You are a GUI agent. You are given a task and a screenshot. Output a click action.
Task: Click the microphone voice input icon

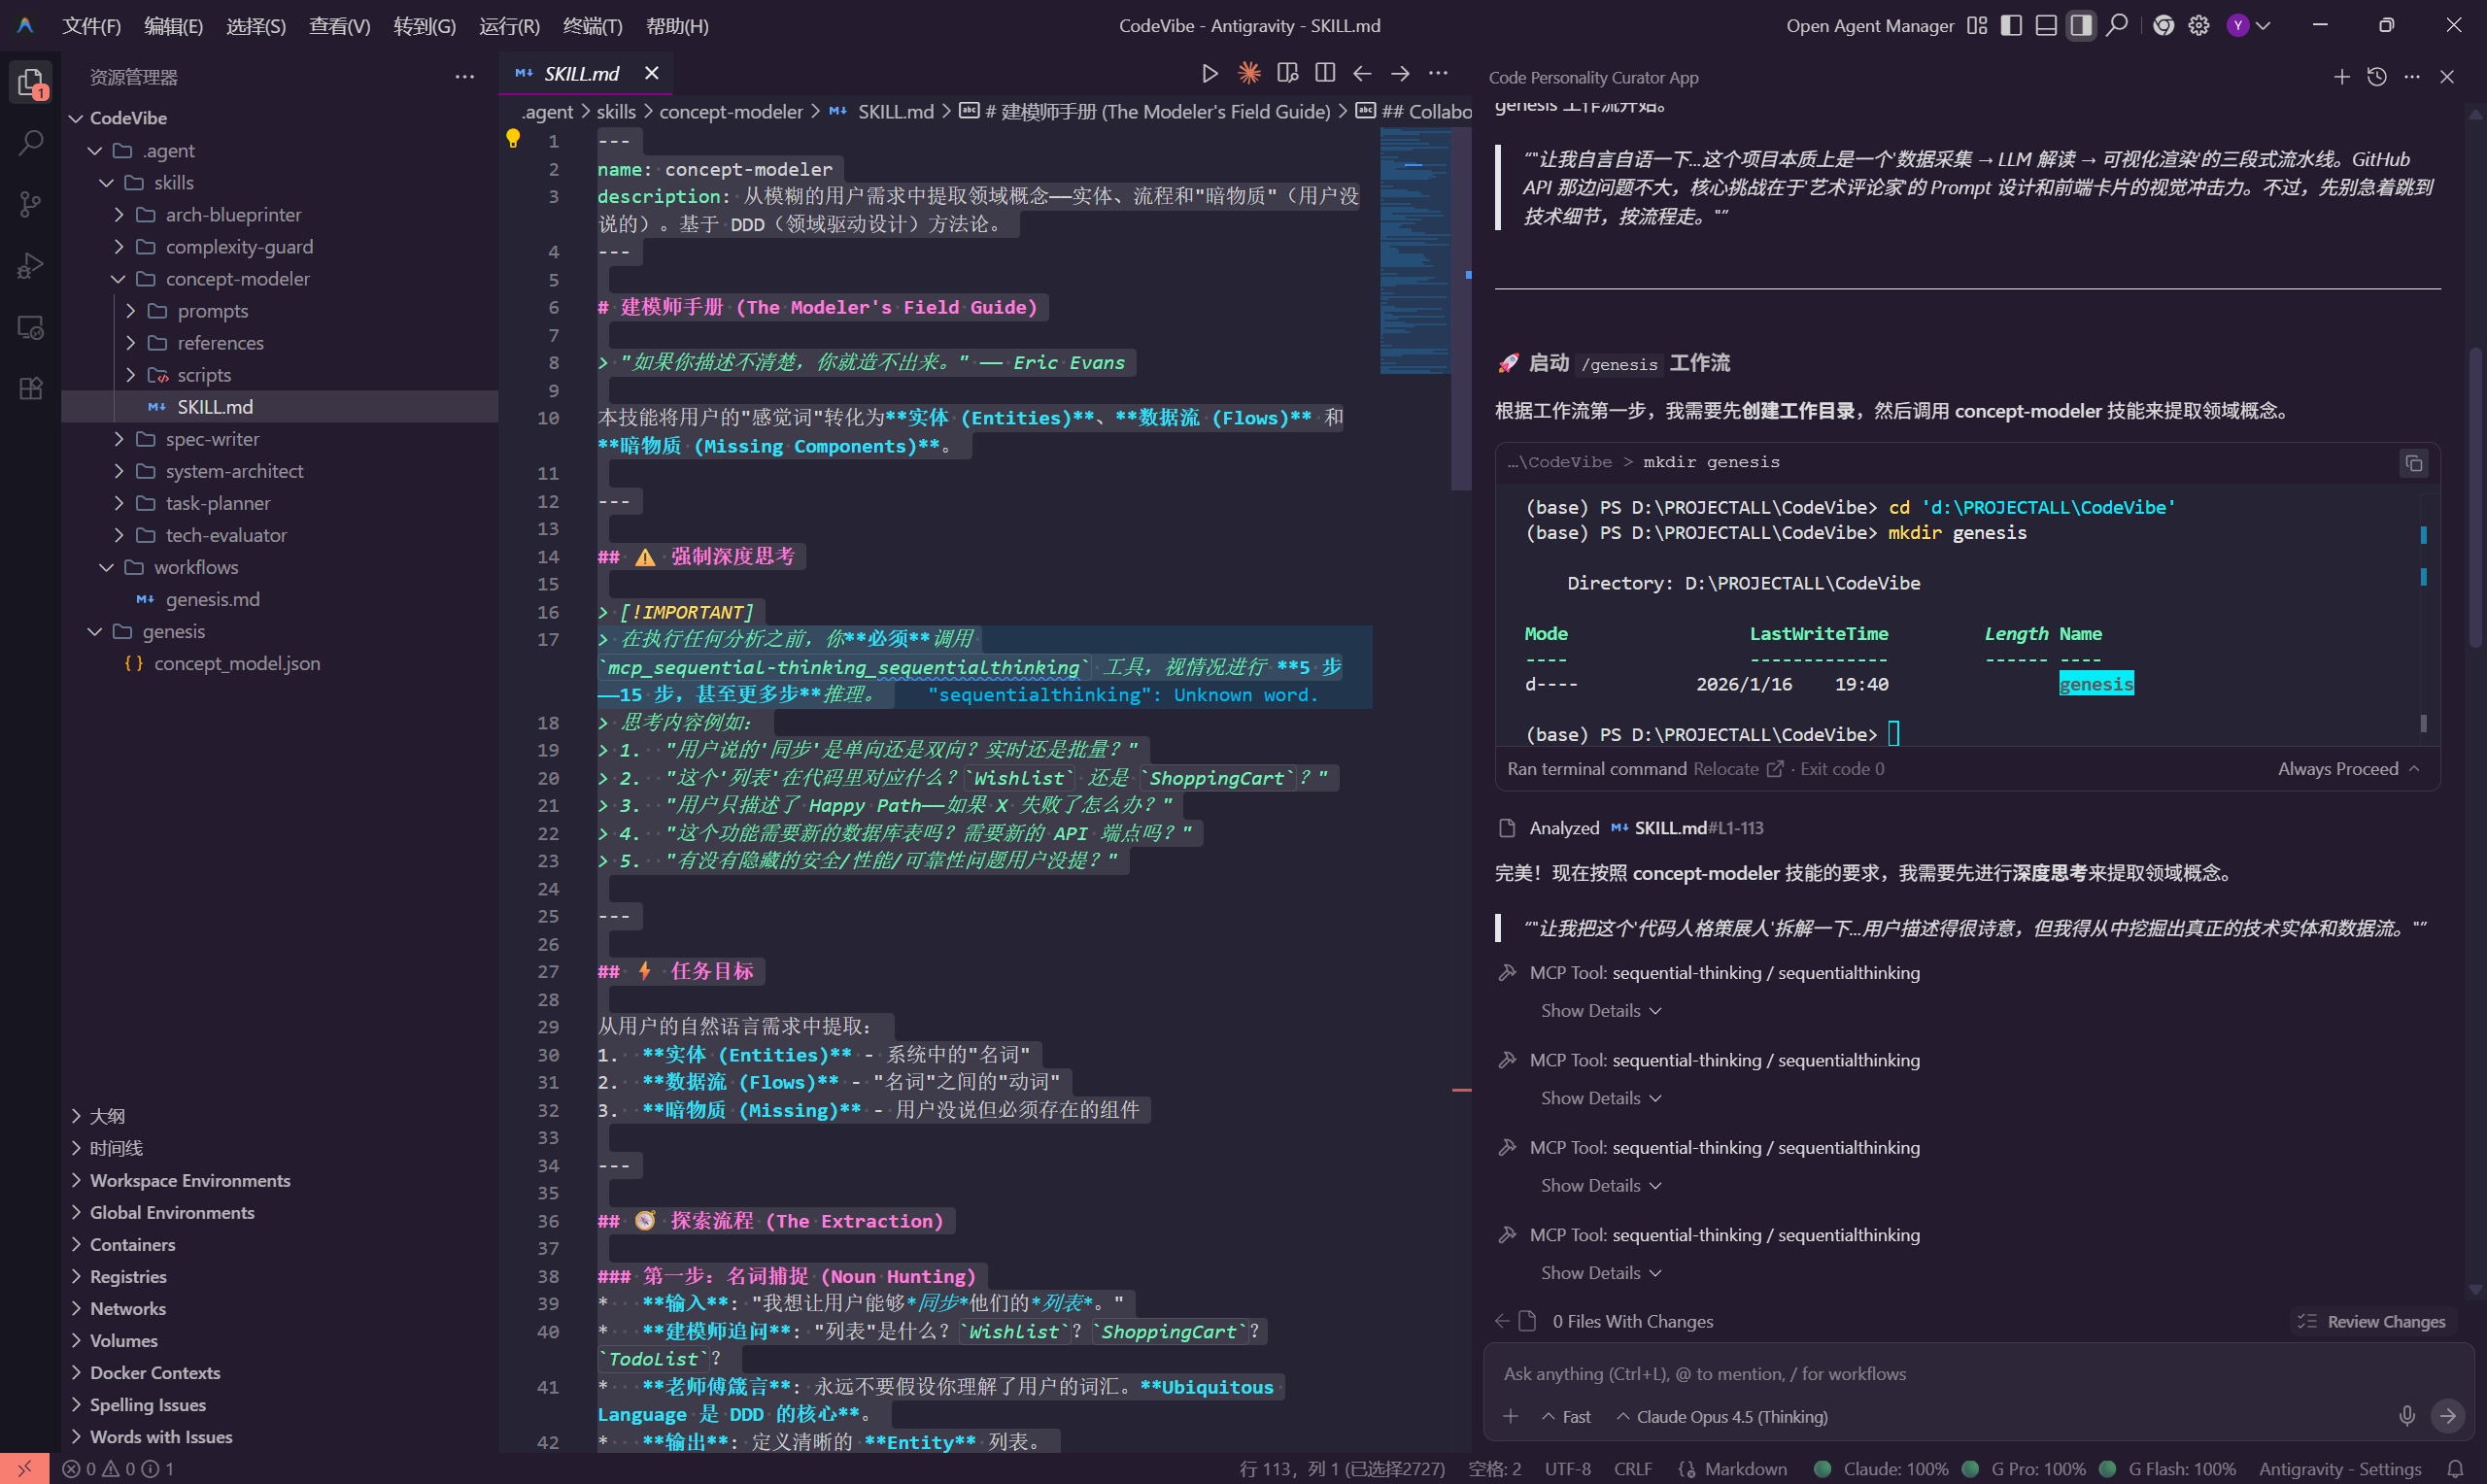[2406, 1416]
